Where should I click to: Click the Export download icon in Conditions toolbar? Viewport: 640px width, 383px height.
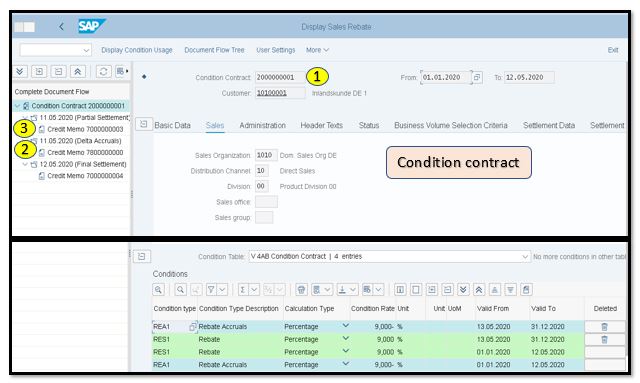(342, 289)
